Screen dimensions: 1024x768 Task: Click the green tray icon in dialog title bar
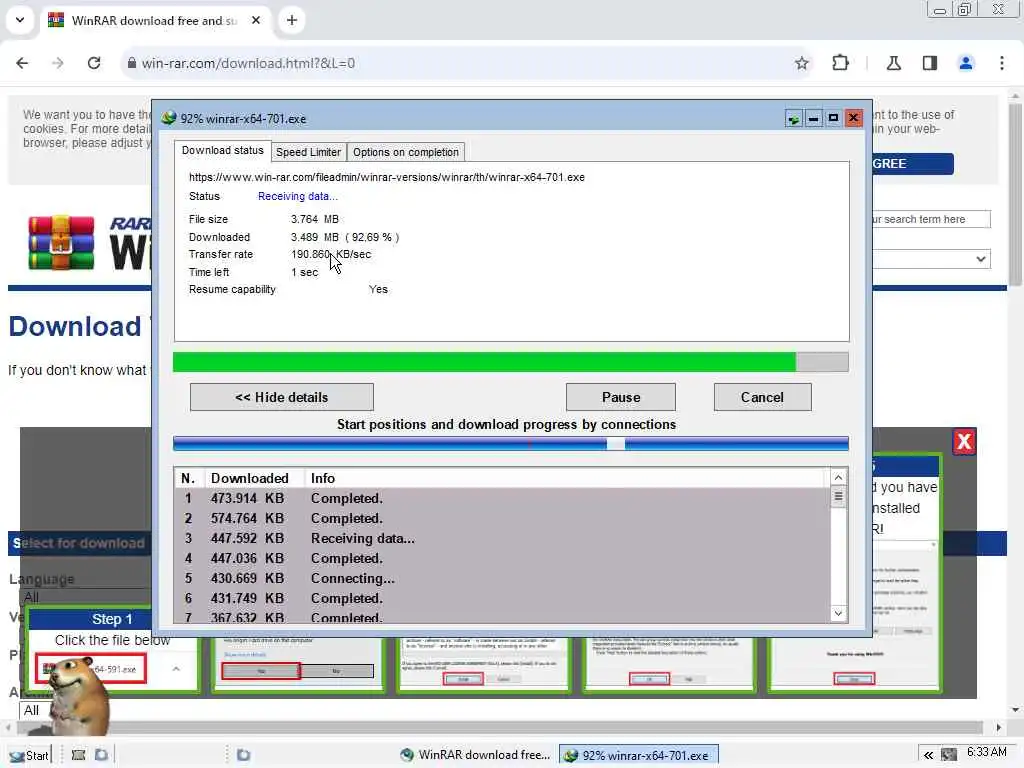793,118
